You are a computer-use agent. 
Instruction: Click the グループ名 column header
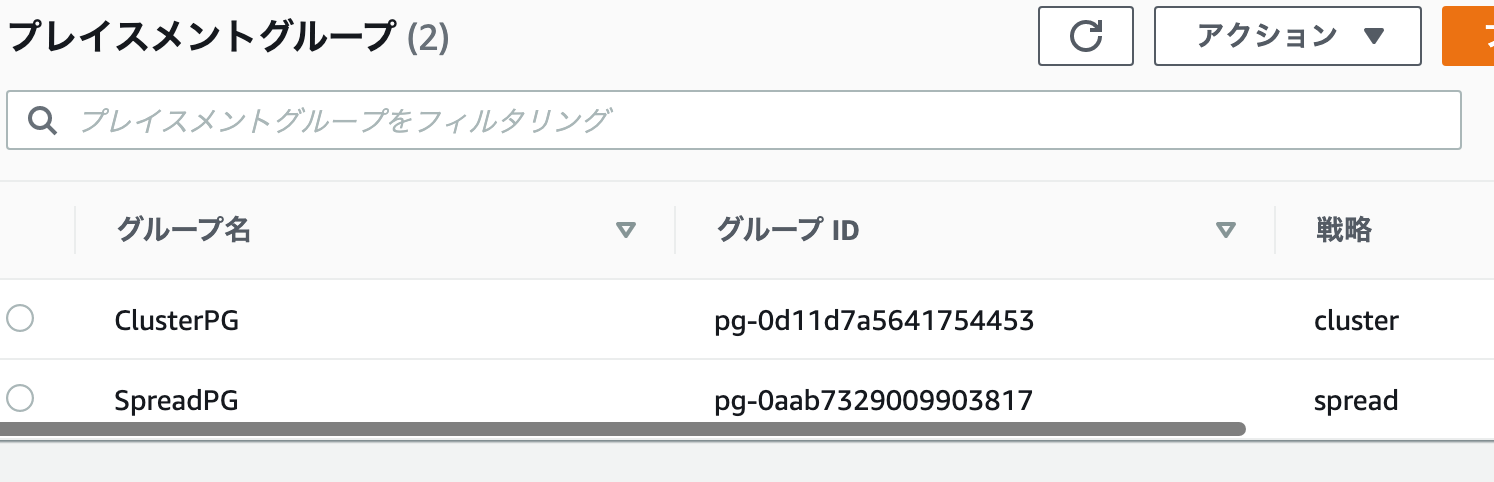184,231
